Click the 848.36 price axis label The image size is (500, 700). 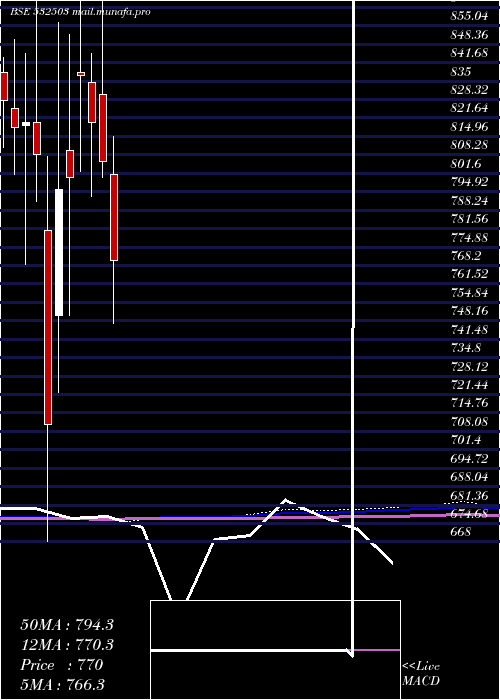pos(469,34)
